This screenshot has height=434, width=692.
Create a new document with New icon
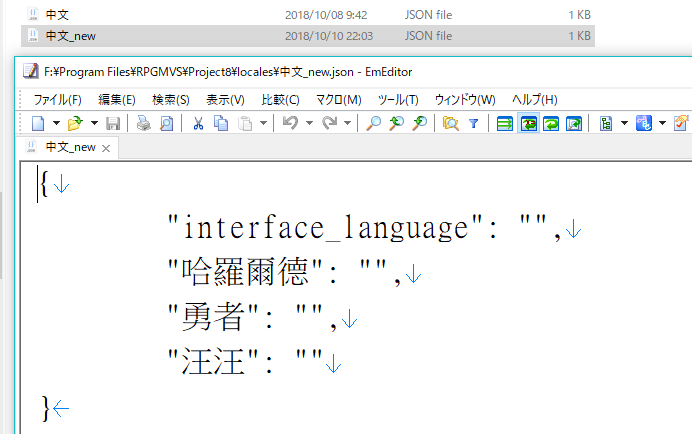click(38, 124)
